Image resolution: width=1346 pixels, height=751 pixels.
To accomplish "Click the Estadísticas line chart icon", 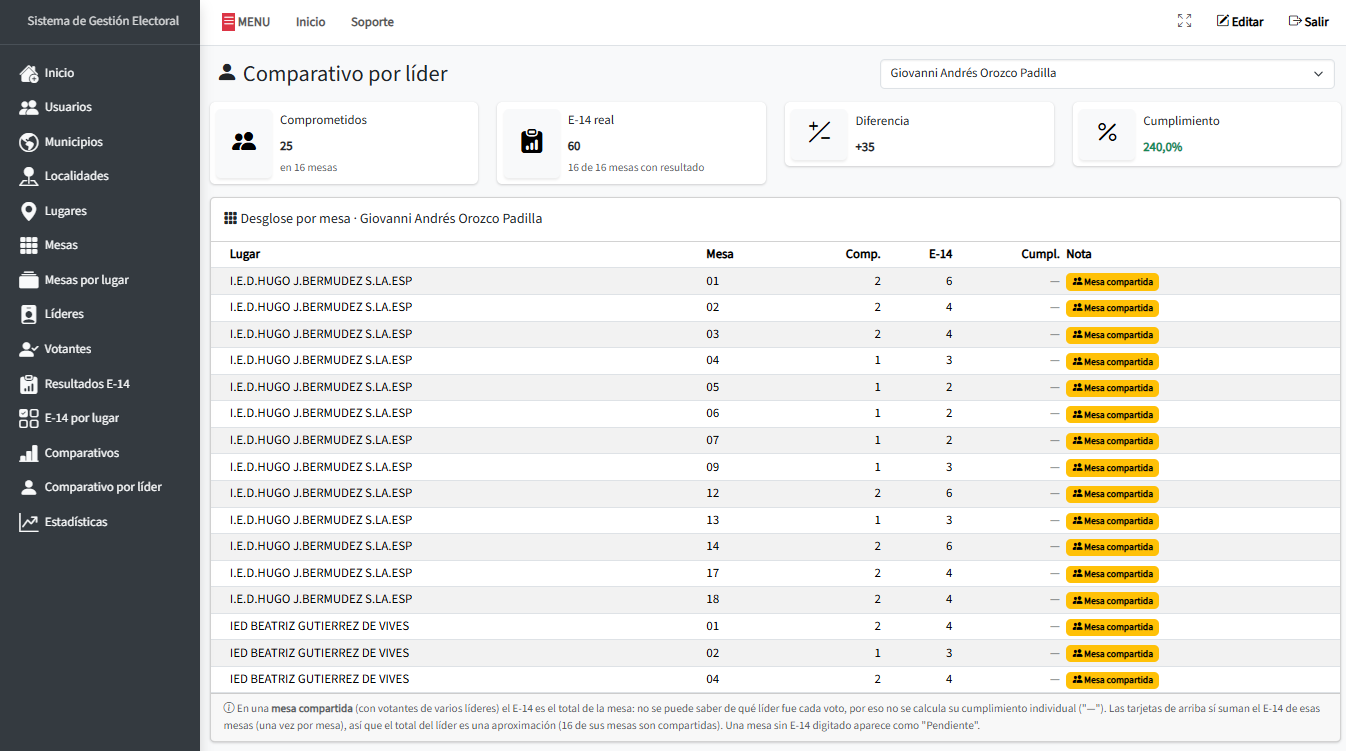I will pyautogui.click(x=28, y=522).
